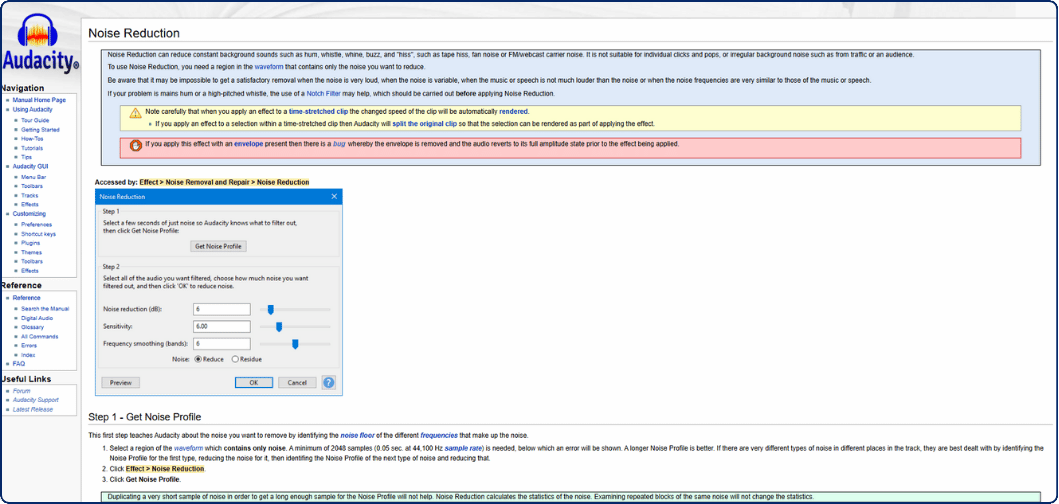This screenshot has height=504, width=1059.
Task: Click the Noise Reduction page title
Action: (134, 32)
